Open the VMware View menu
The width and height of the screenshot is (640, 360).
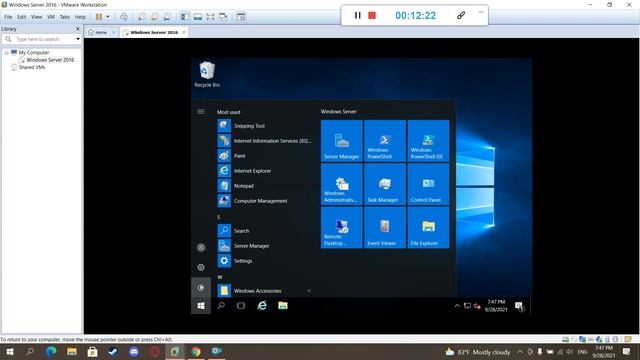[36, 17]
